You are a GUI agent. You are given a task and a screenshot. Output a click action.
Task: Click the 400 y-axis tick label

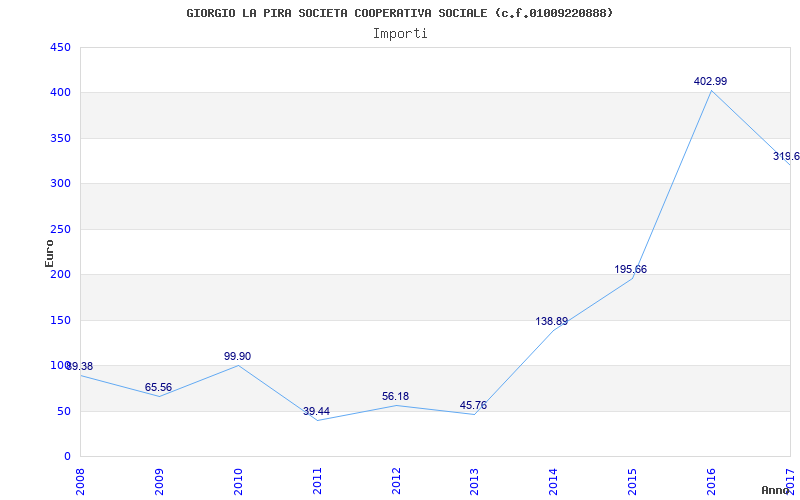click(x=60, y=93)
